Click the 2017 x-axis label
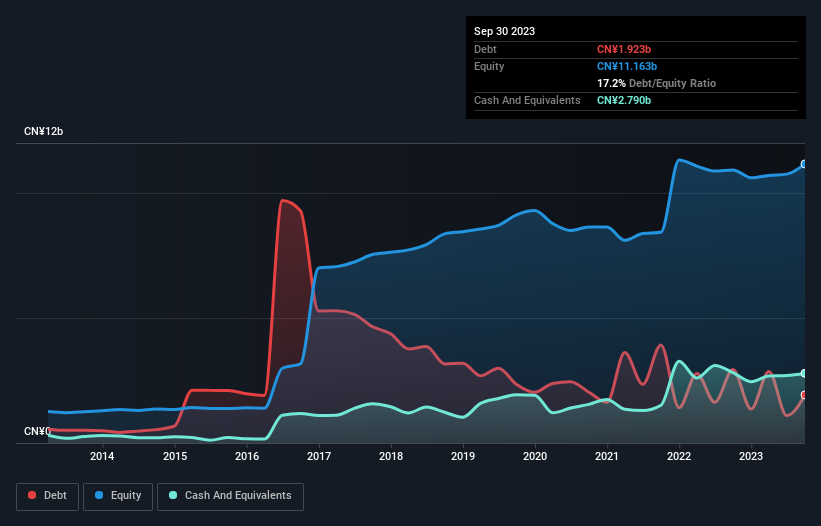Screen dimensions: 821x526 point(319,456)
